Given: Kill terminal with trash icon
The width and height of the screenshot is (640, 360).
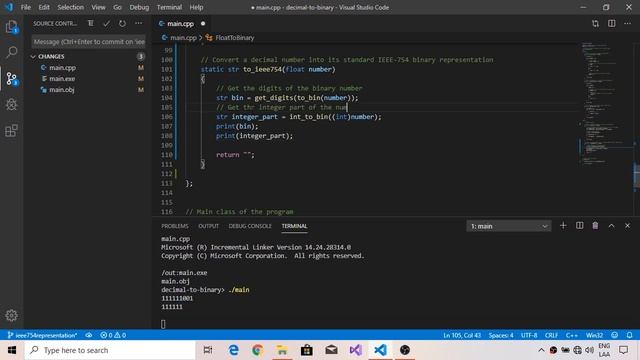Looking at the screenshot, I should pyautogui.click(x=595, y=226).
